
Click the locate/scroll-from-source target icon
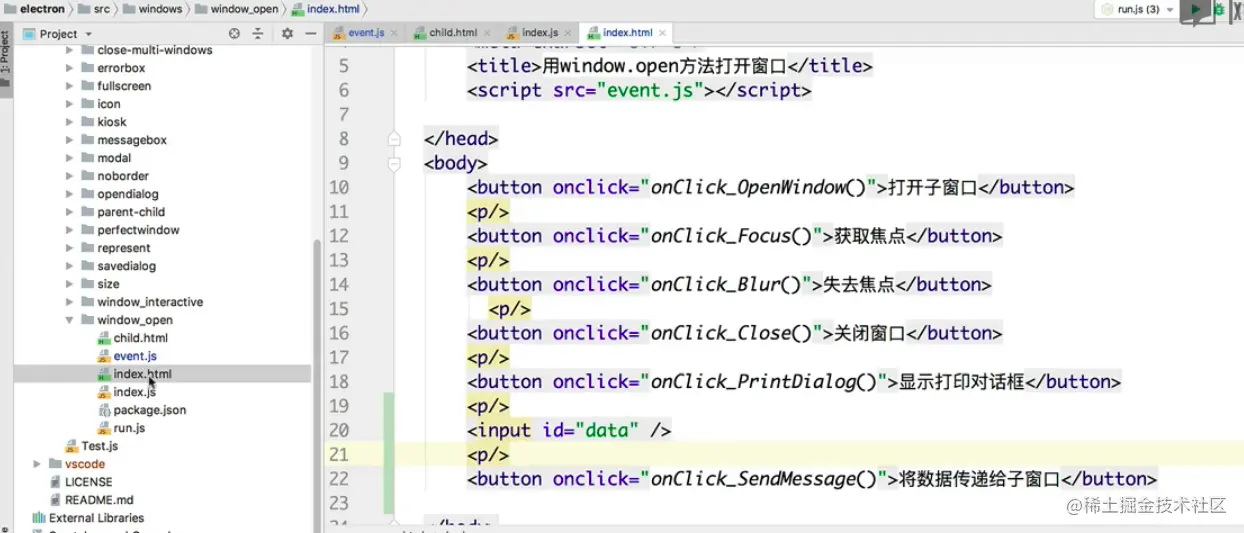click(234, 33)
